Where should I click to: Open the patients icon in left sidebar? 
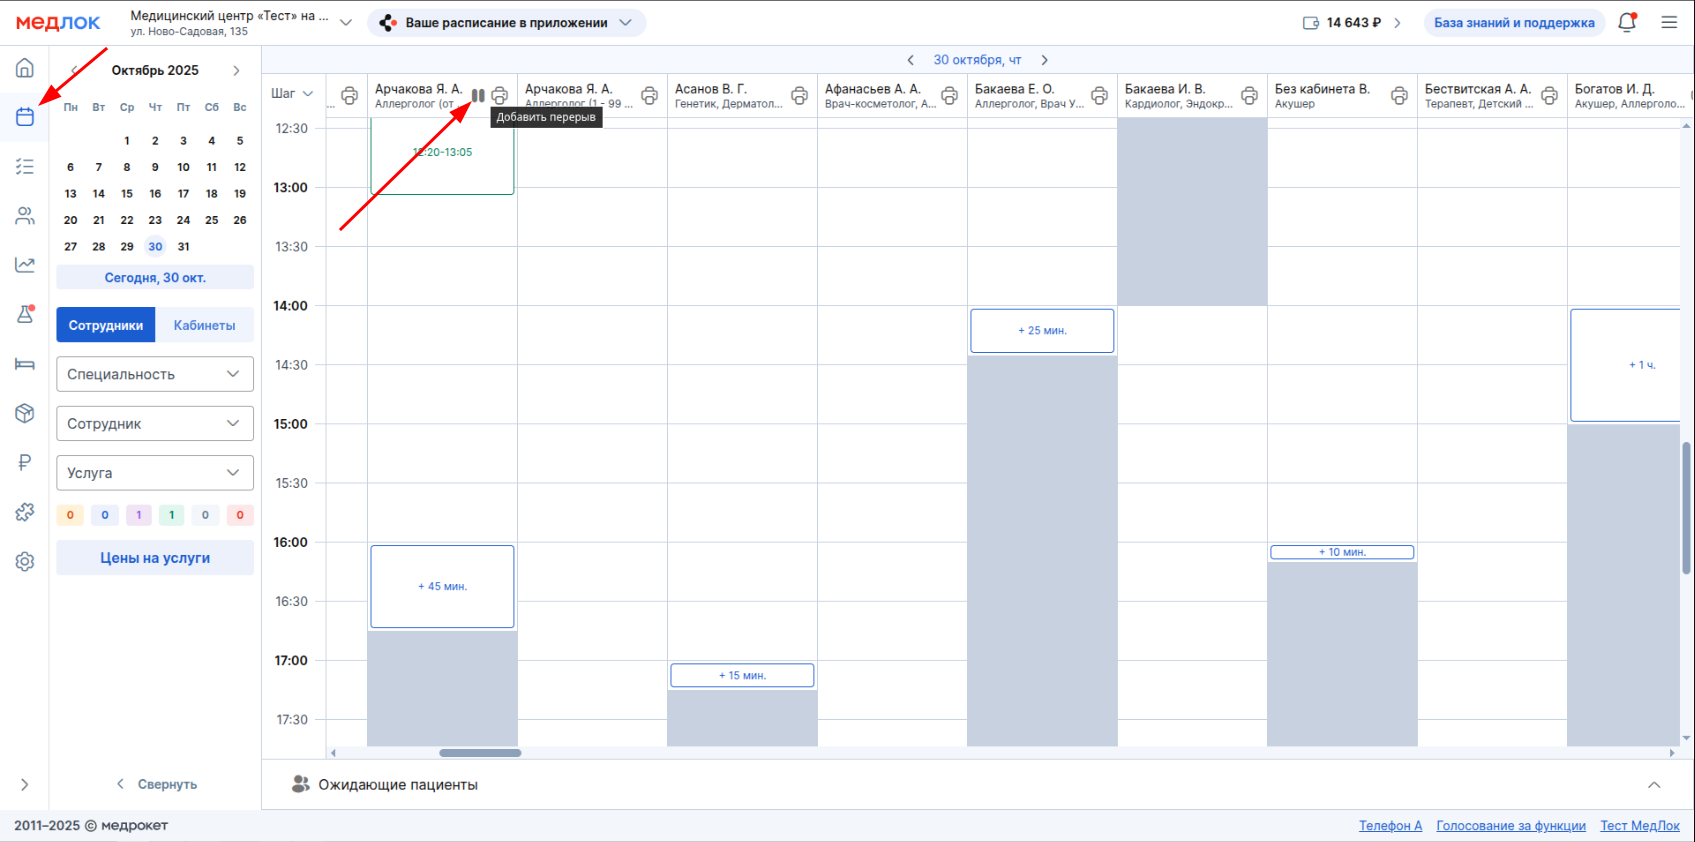pyautogui.click(x=25, y=216)
